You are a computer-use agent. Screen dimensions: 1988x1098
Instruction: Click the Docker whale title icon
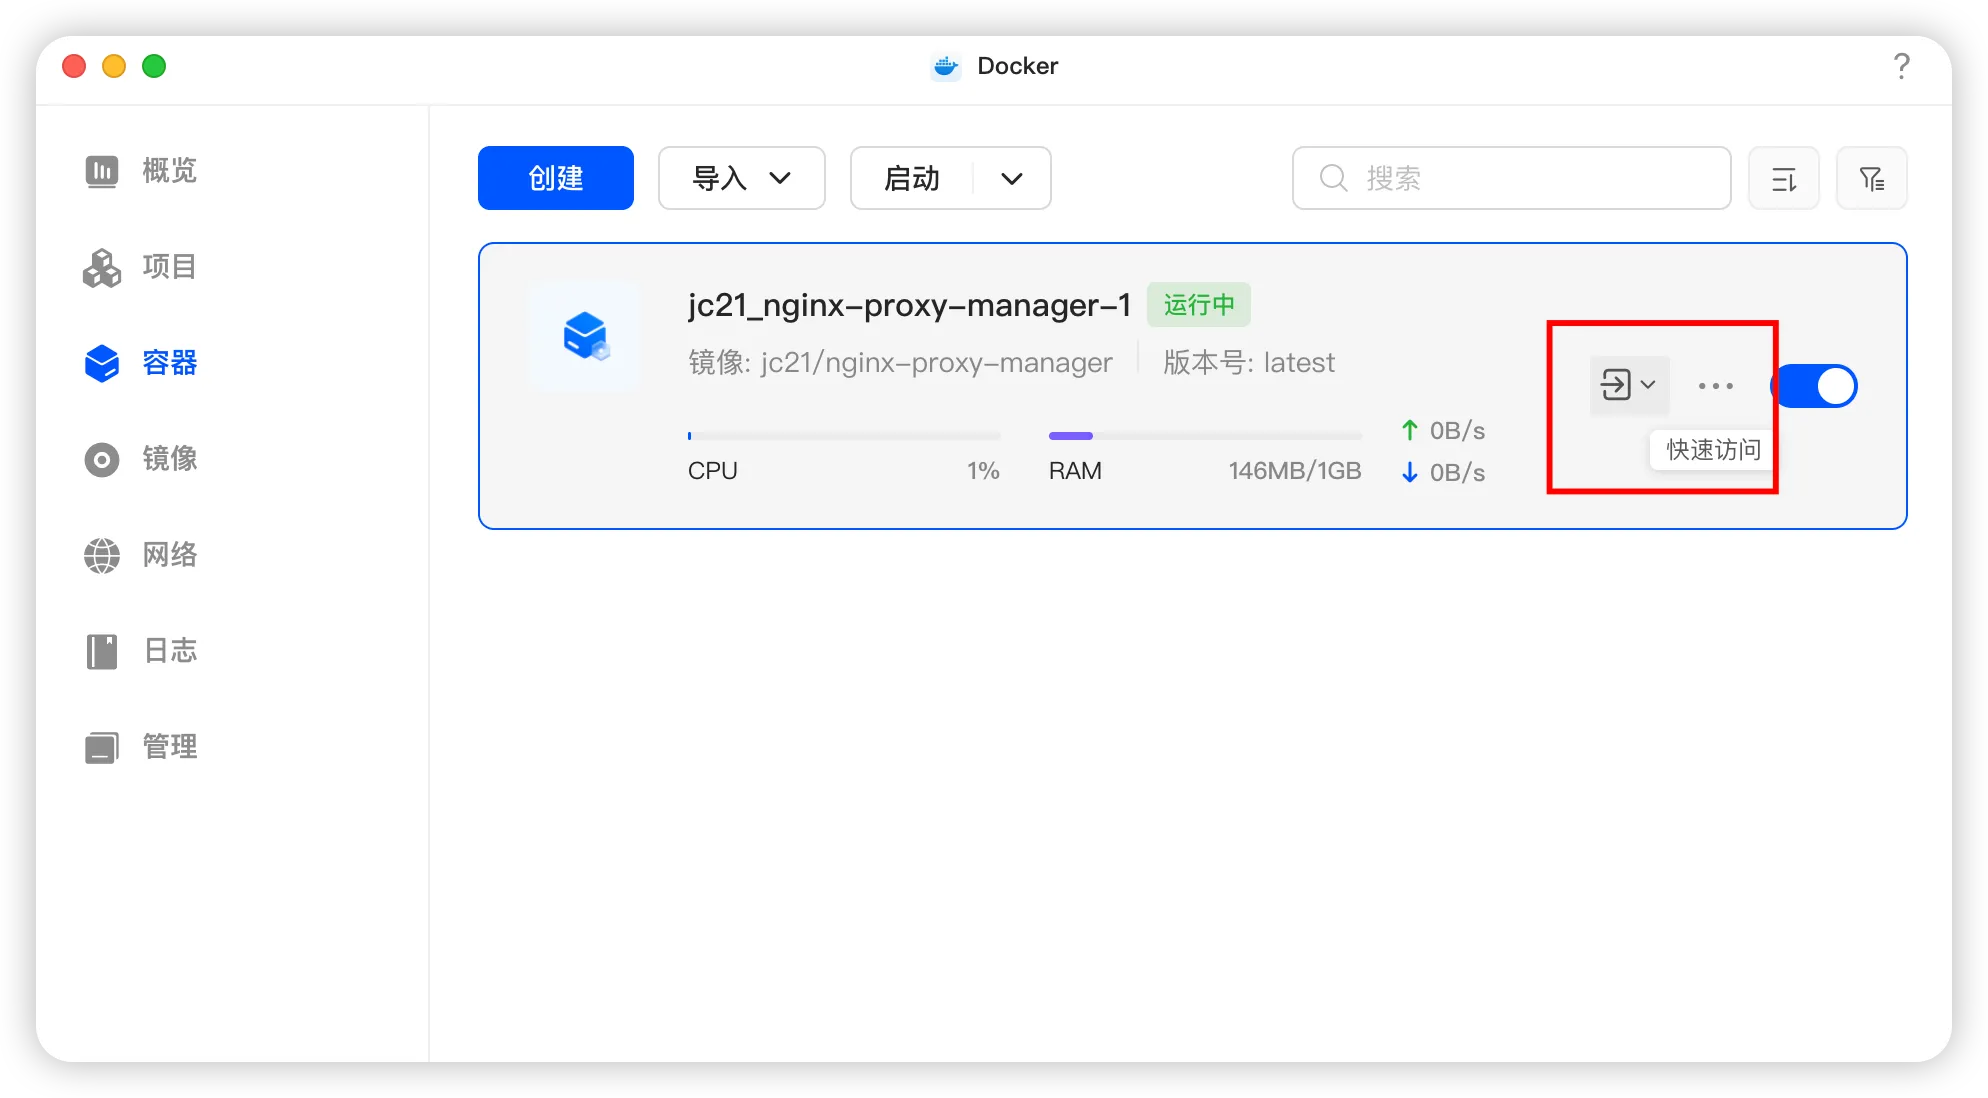(x=946, y=66)
